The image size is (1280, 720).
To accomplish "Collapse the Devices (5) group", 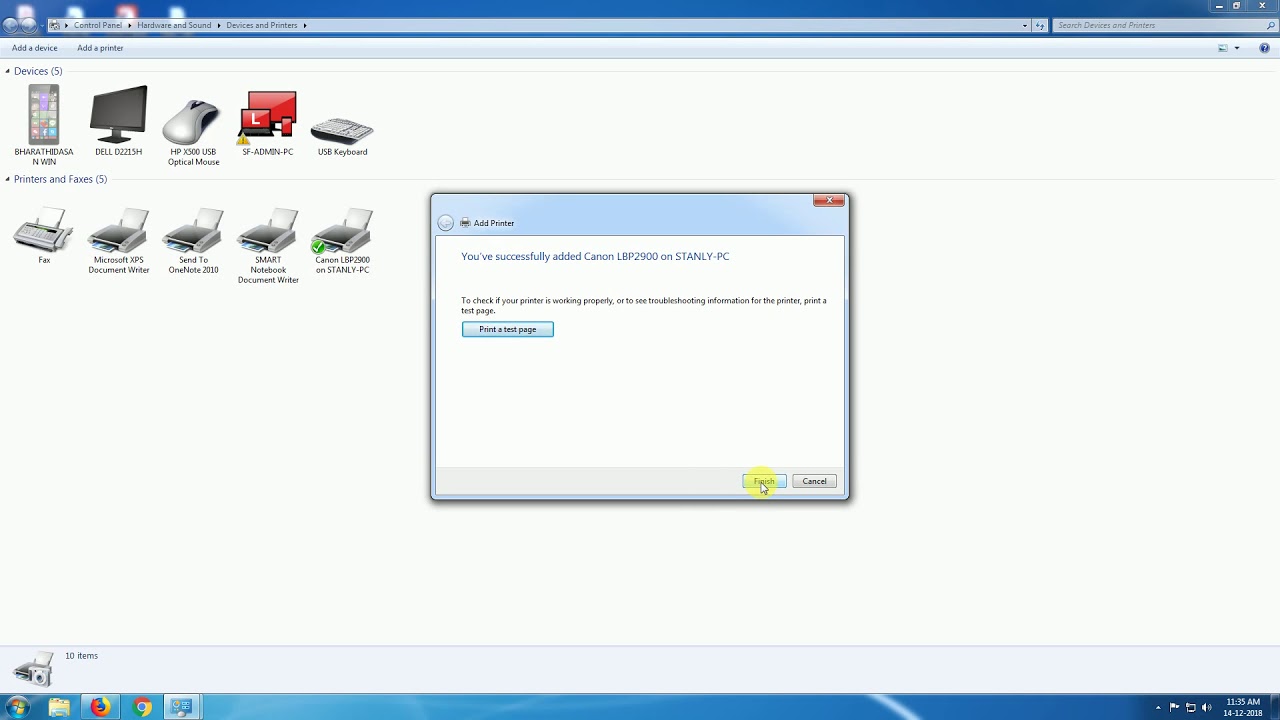I will click(7, 71).
